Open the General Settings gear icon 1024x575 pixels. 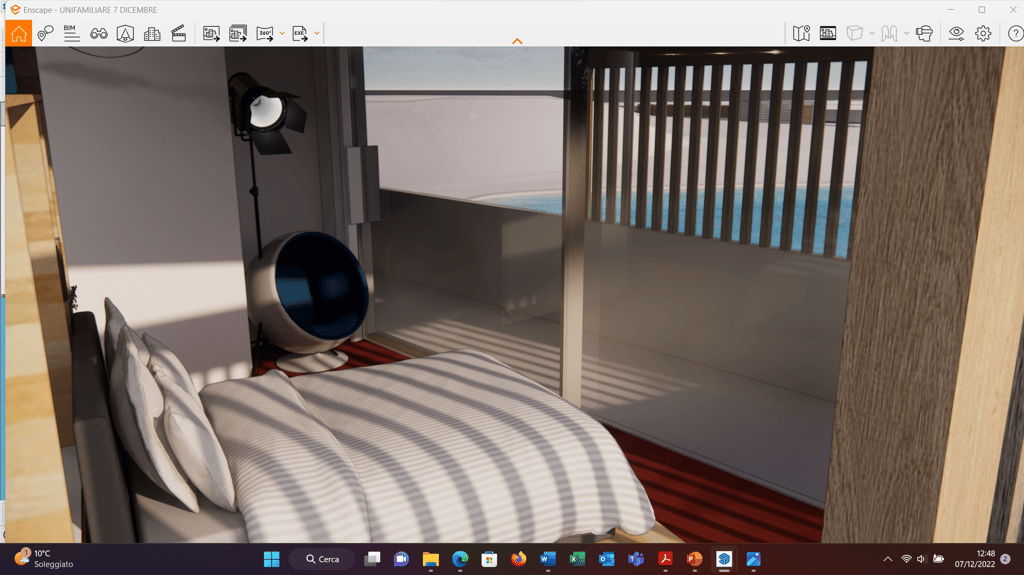pyautogui.click(x=983, y=33)
